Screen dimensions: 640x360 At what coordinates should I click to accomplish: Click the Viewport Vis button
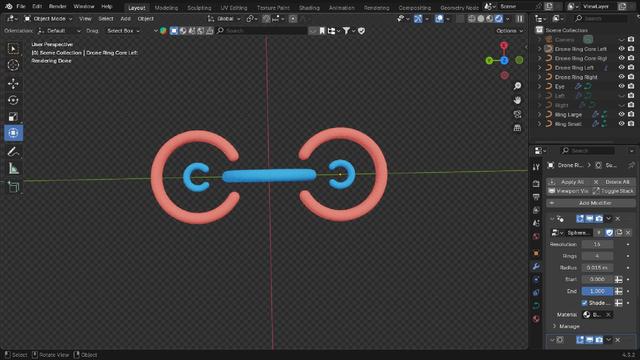568,191
